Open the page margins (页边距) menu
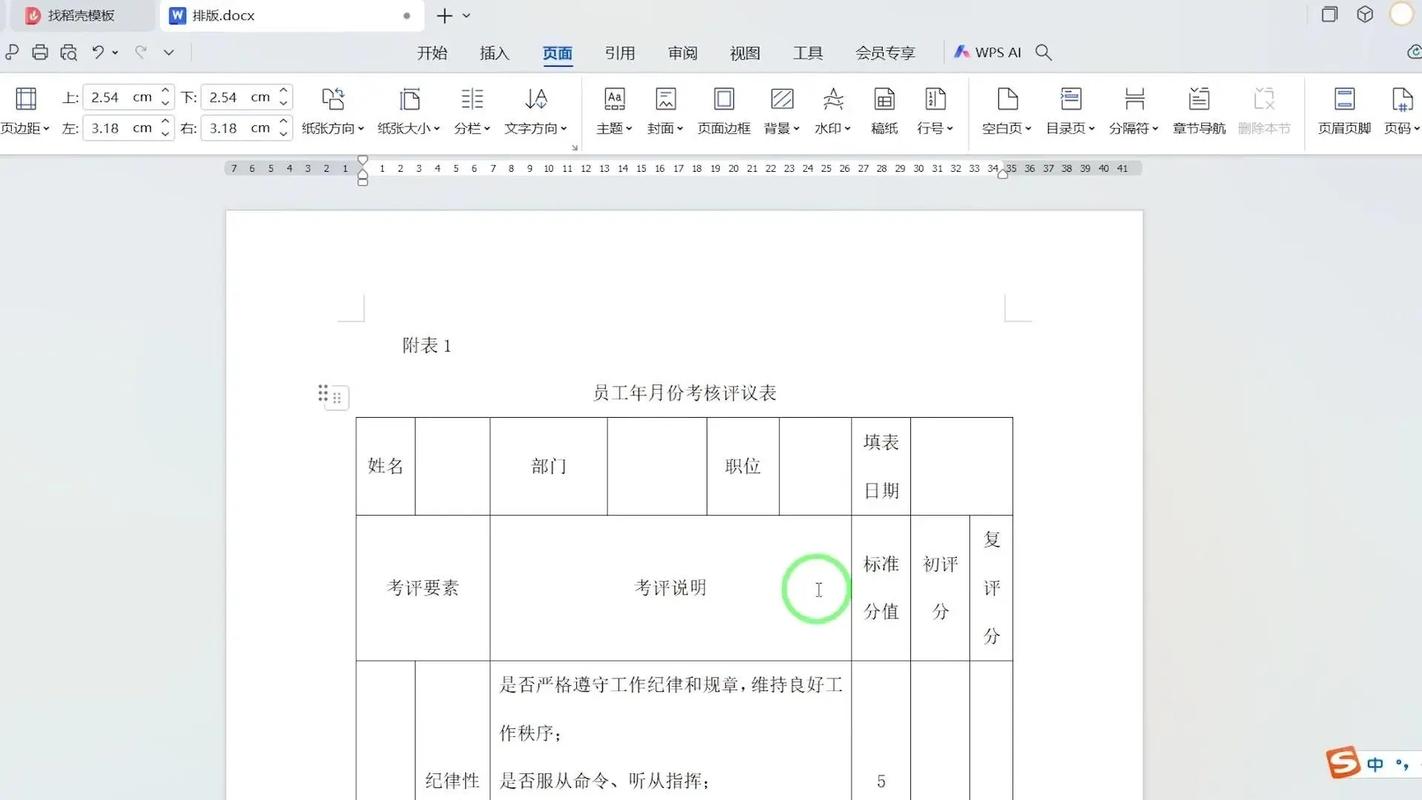 (x=24, y=110)
